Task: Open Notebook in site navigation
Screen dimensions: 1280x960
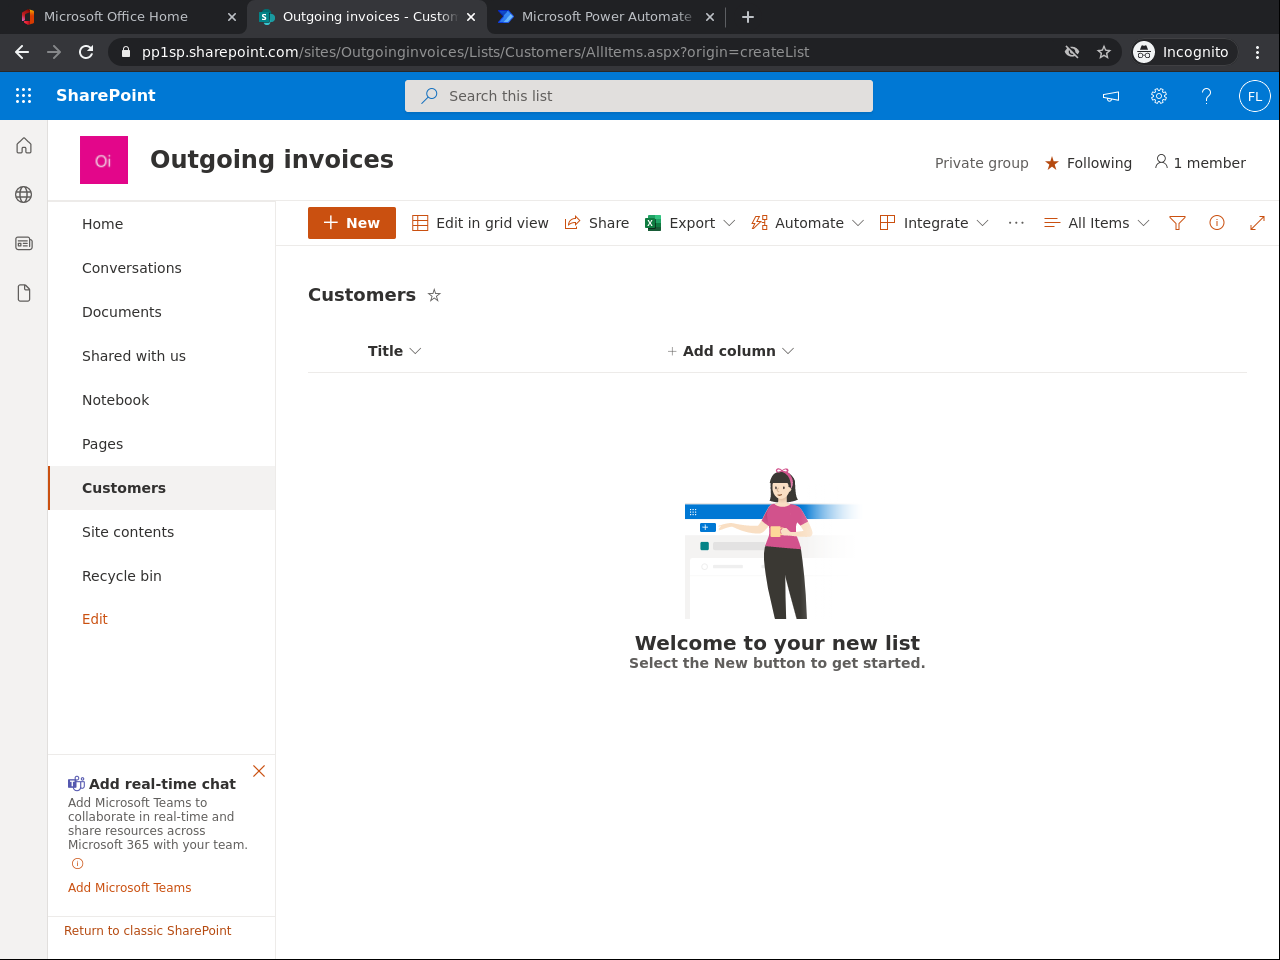Action: click(116, 400)
